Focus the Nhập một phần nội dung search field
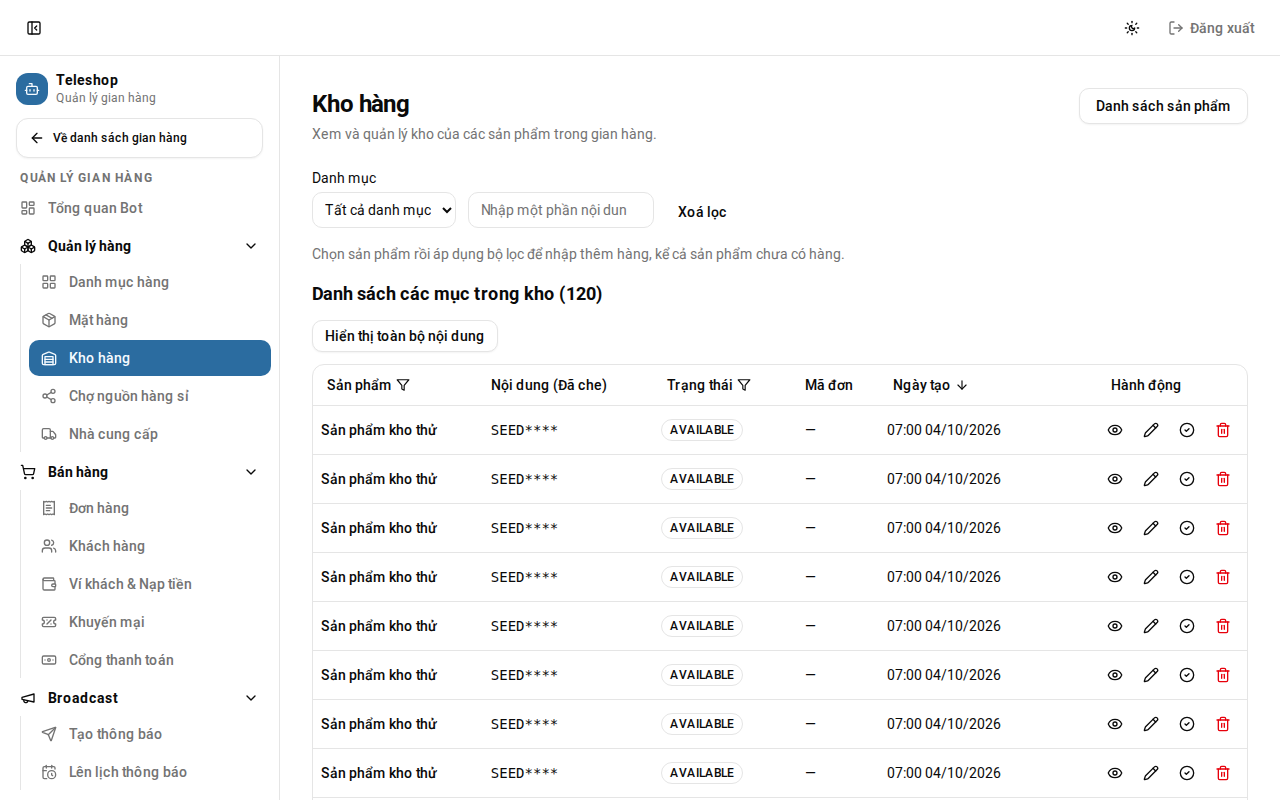This screenshot has width=1280, height=800. 561,210
